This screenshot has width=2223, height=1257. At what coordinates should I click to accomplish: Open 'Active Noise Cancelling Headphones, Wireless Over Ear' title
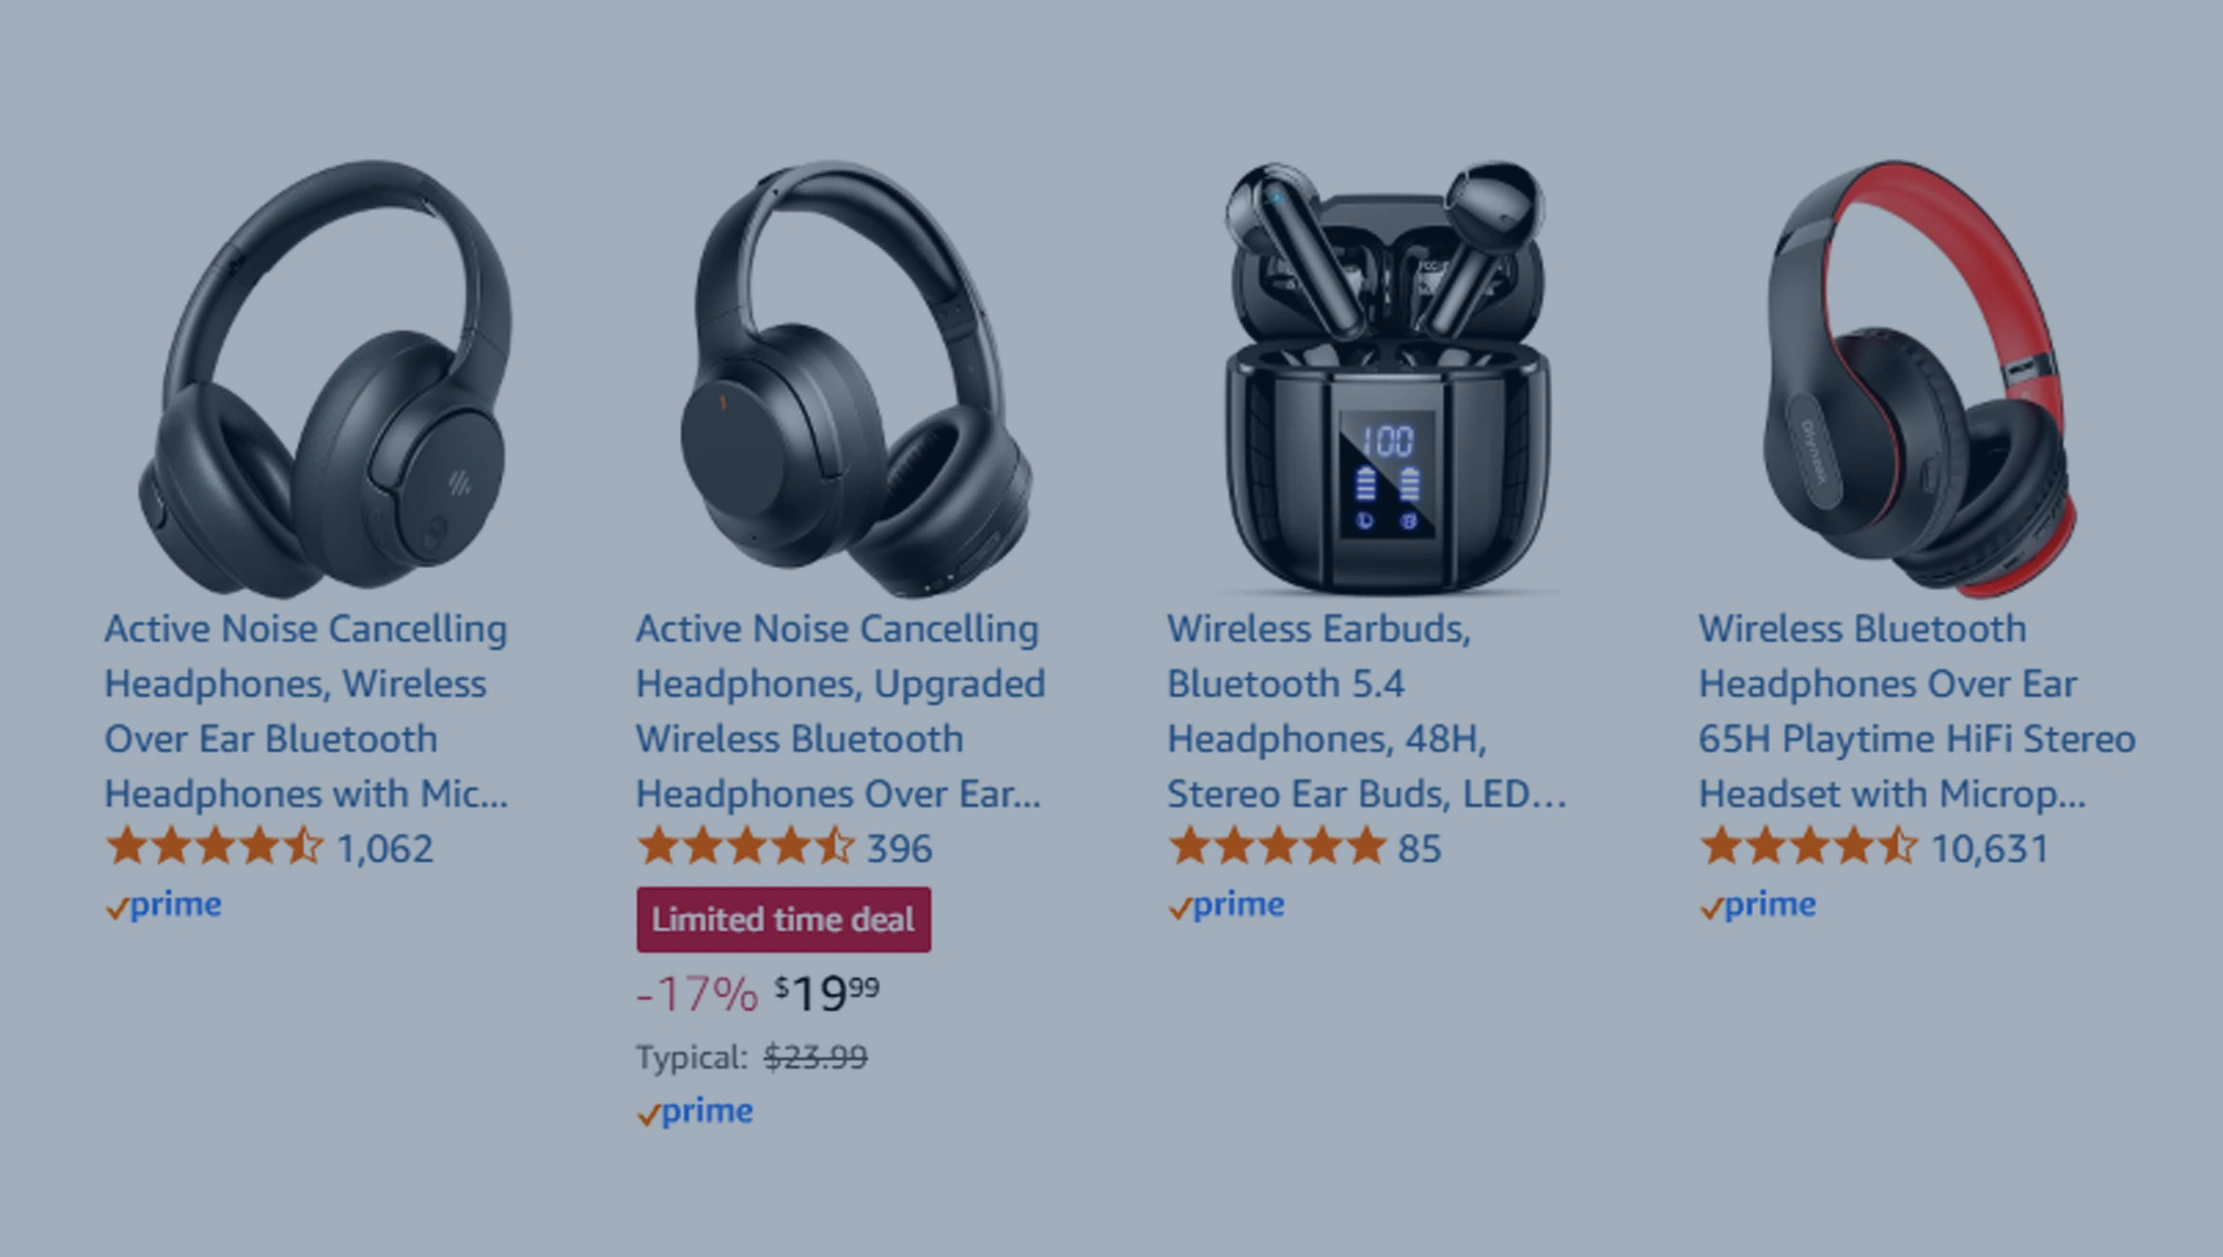click(x=306, y=711)
